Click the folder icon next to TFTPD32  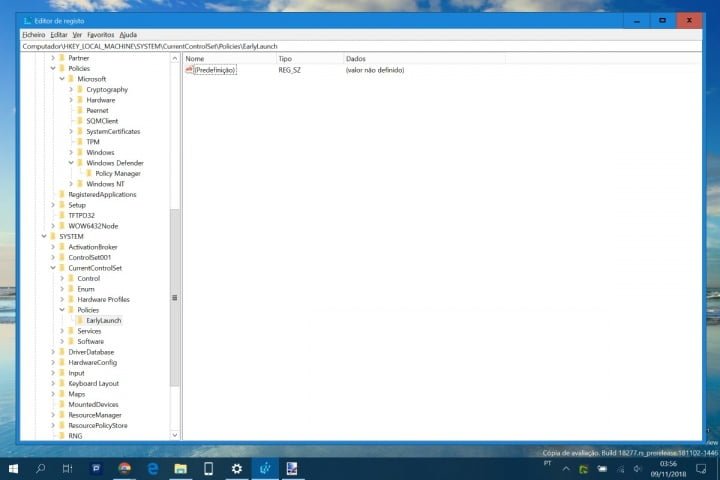tap(62, 215)
